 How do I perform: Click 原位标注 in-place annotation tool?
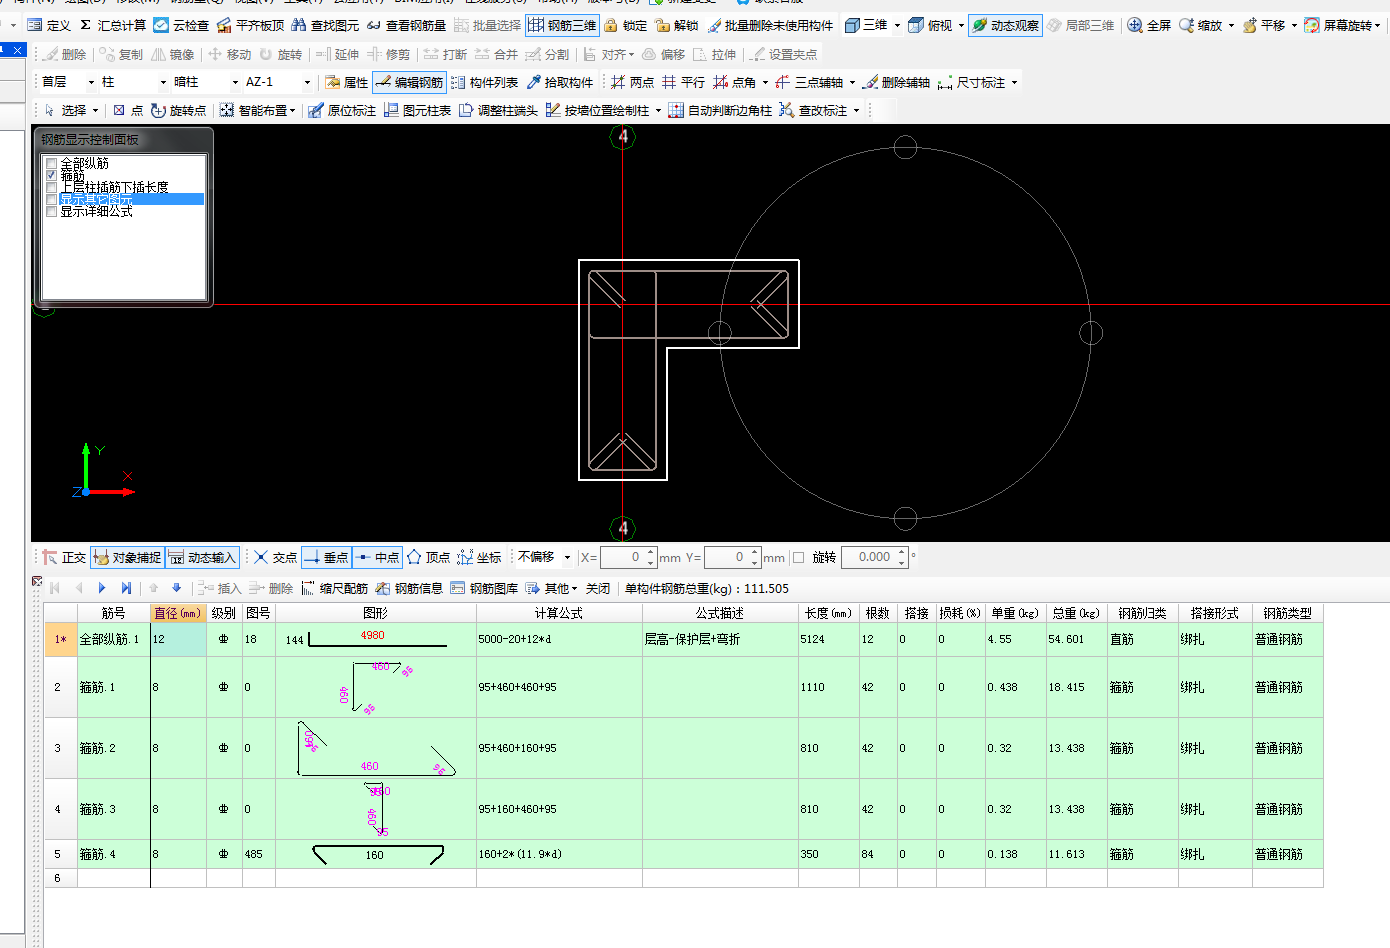(x=342, y=110)
